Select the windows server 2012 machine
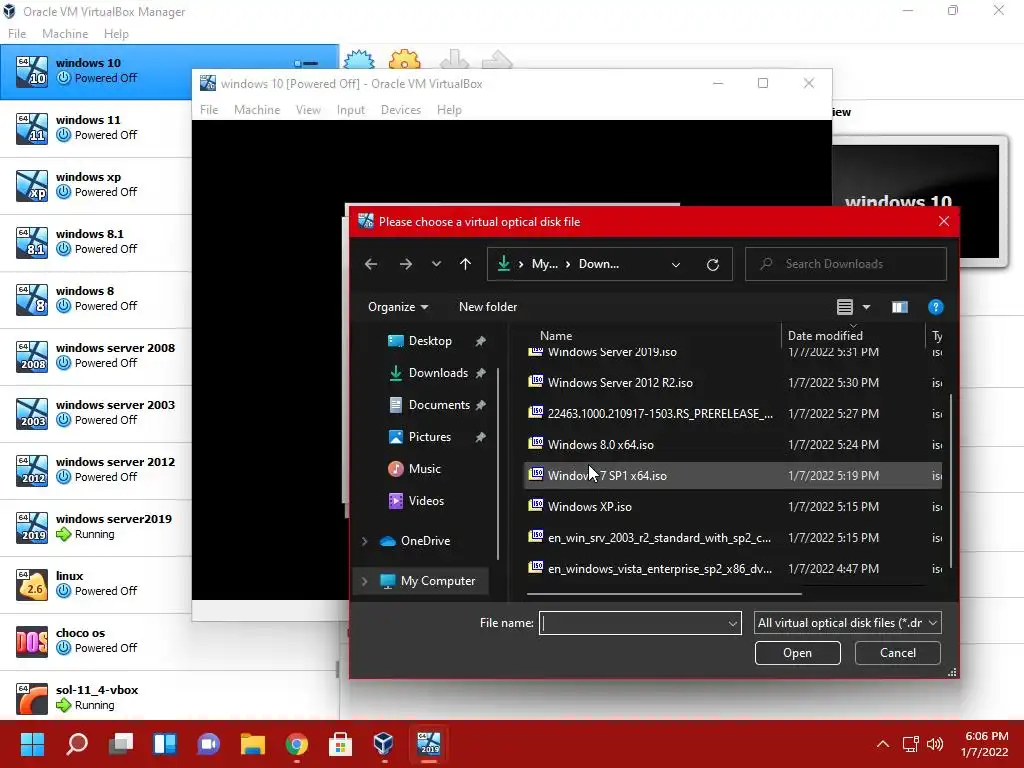Screen dimensions: 1024x768 coord(96,470)
